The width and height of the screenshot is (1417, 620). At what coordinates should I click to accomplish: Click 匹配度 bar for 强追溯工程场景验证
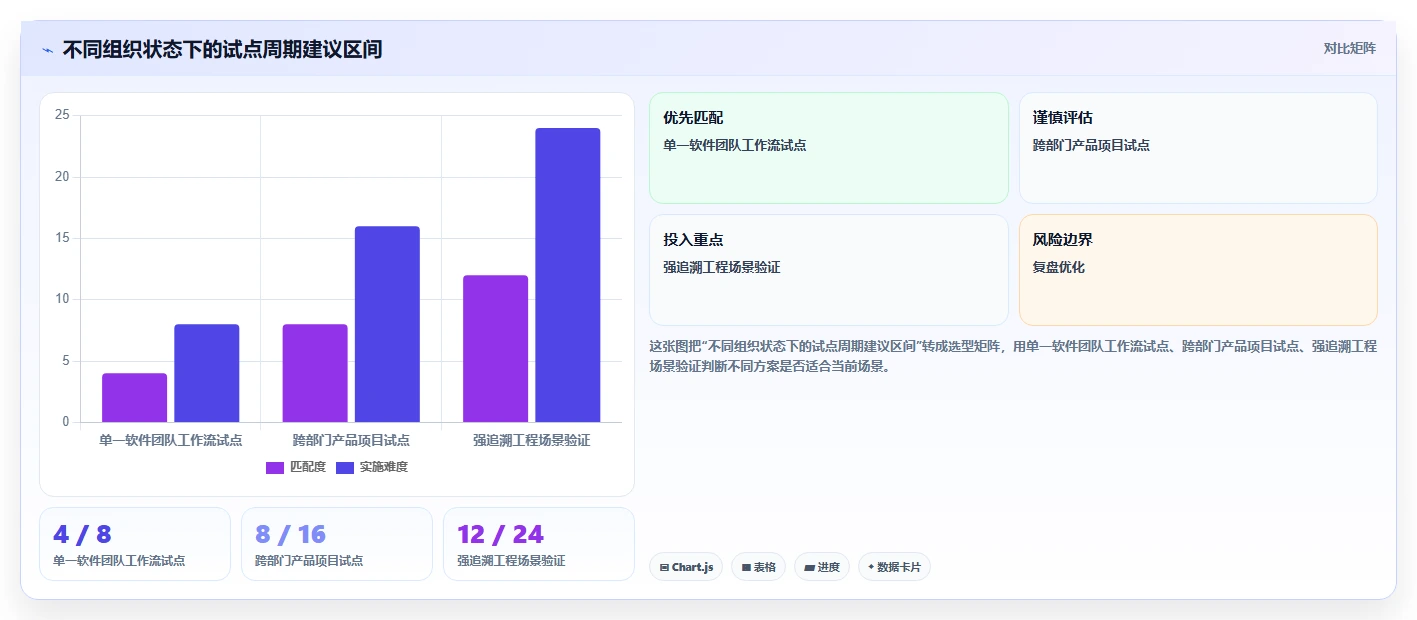[x=495, y=349]
